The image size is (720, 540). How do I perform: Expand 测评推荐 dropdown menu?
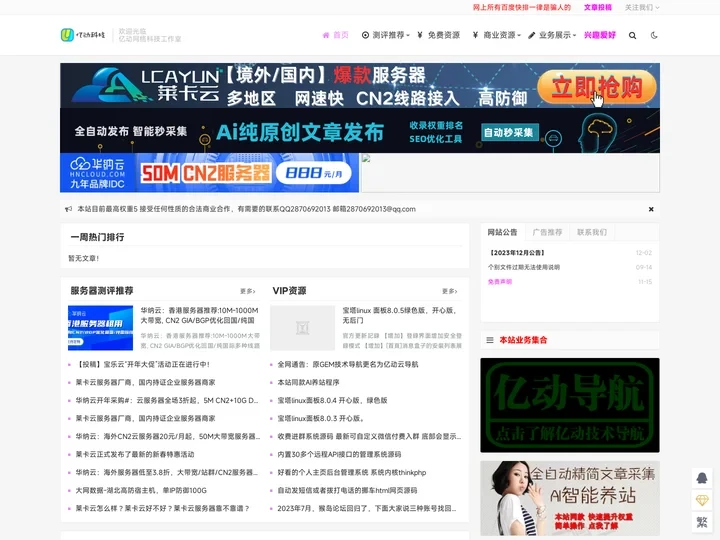click(x=386, y=35)
